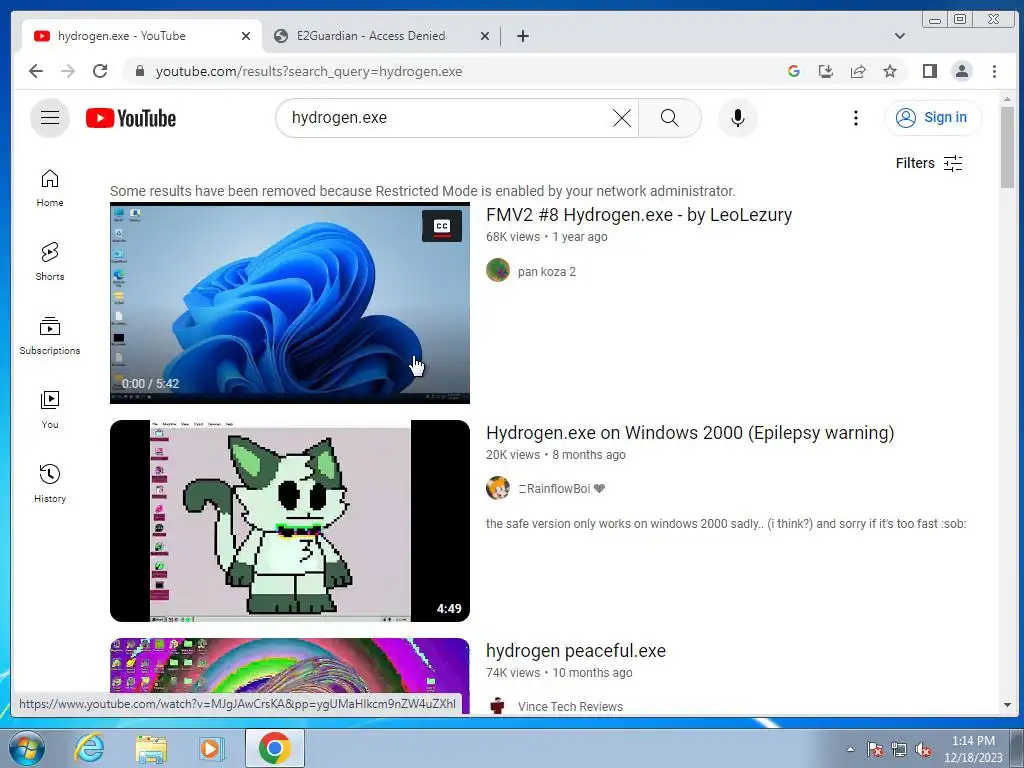1024x768 pixels.
Task: Switch to the hydrogen.exe - YouTube tab
Action: click(x=142, y=36)
